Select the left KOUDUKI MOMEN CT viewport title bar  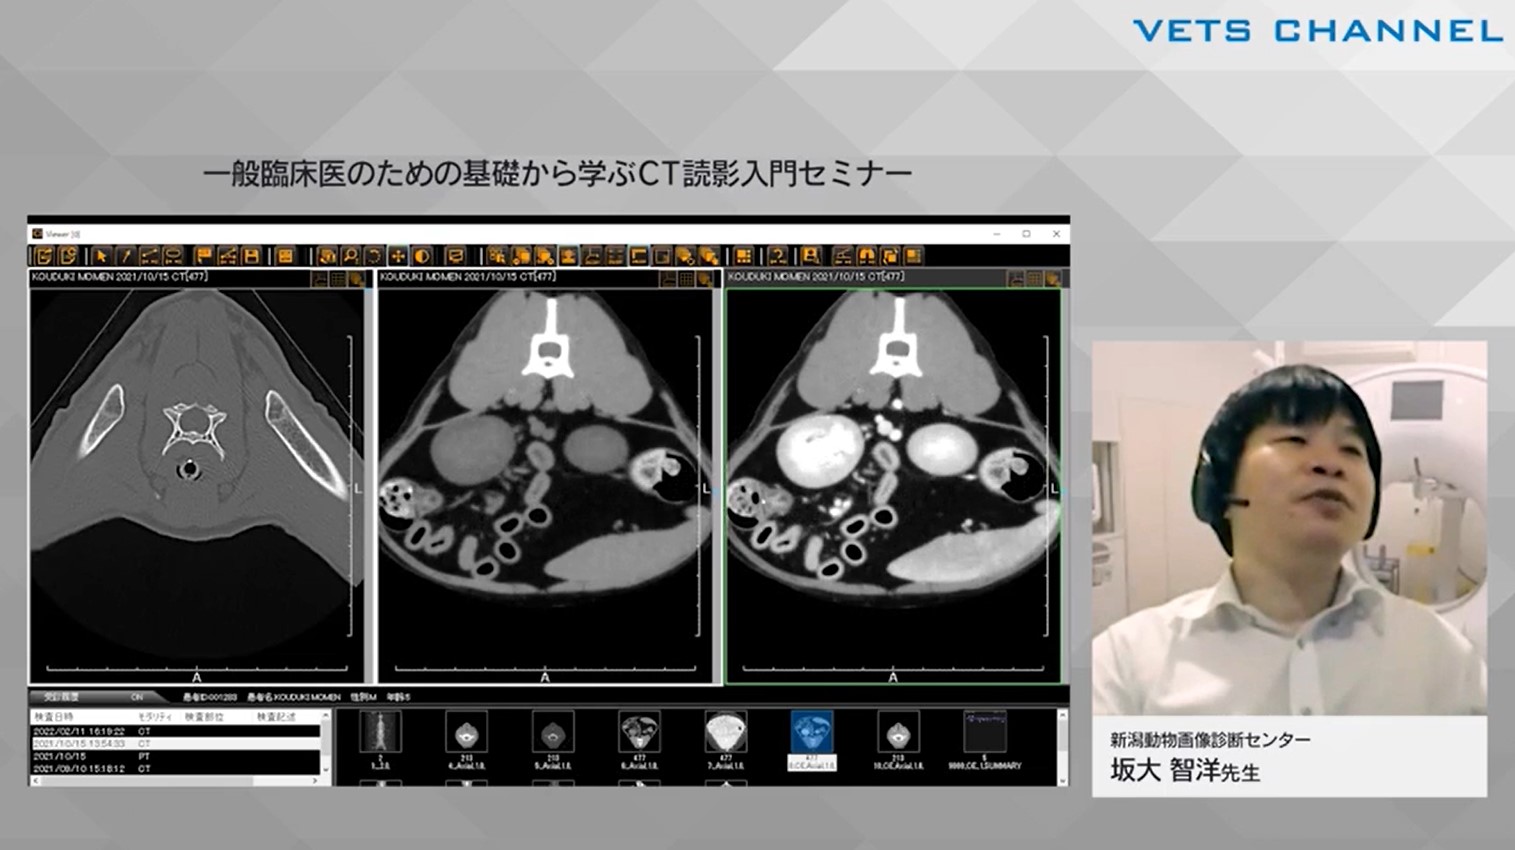pos(120,278)
